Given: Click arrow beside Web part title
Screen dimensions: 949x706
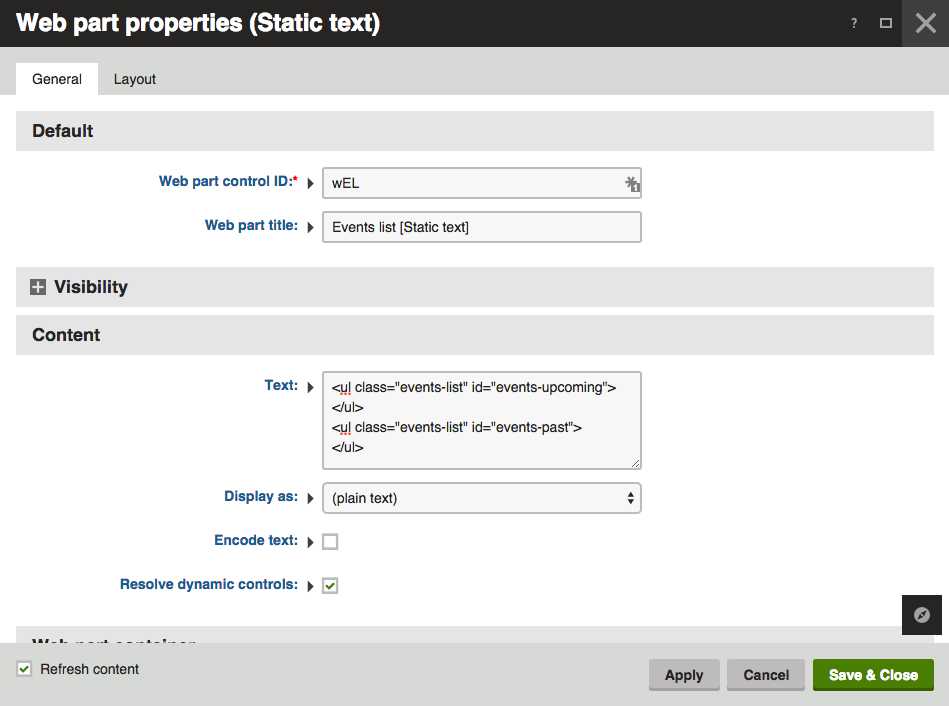Looking at the screenshot, I should [x=310, y=227].
